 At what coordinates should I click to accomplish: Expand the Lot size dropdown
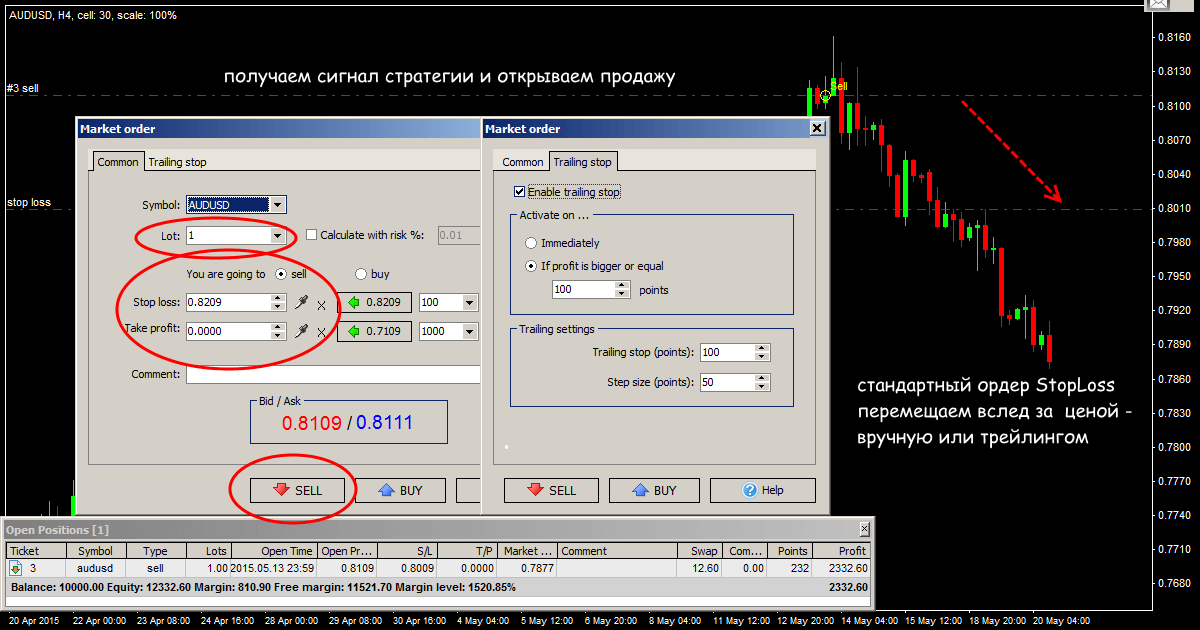click(276, 236)
